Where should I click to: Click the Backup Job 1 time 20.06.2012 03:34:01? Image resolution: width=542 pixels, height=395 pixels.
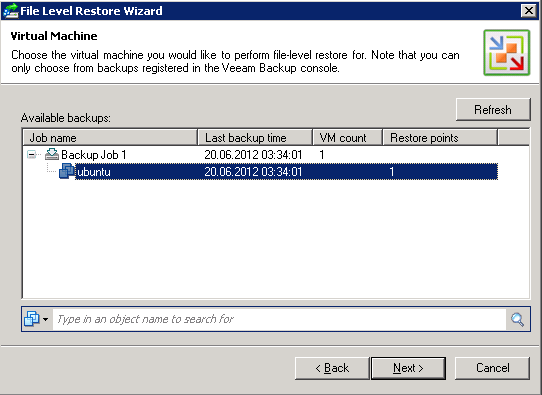click(253, 154)
